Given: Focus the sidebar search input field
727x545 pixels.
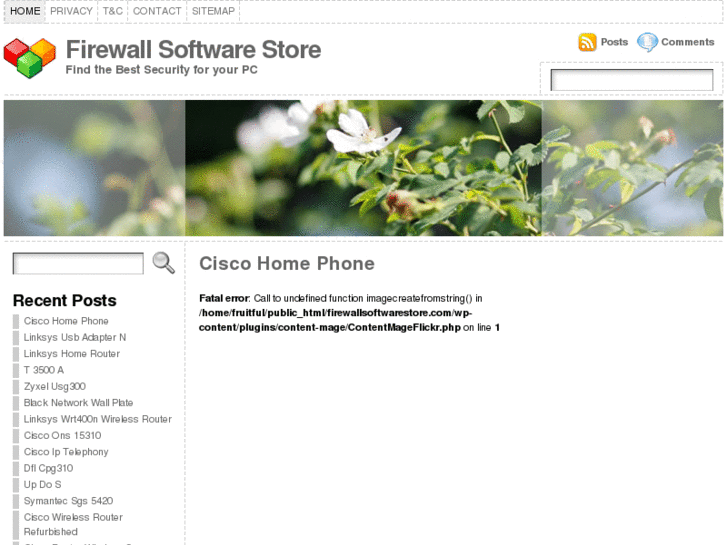Looking at the screenshot, I should point(78,263).
